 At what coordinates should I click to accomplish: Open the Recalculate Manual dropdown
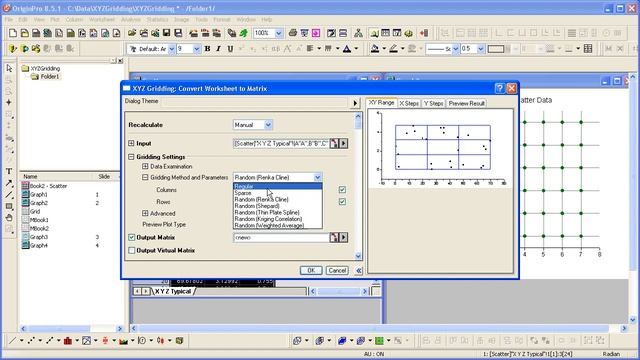pyautogui.click(x=268, y=125)
